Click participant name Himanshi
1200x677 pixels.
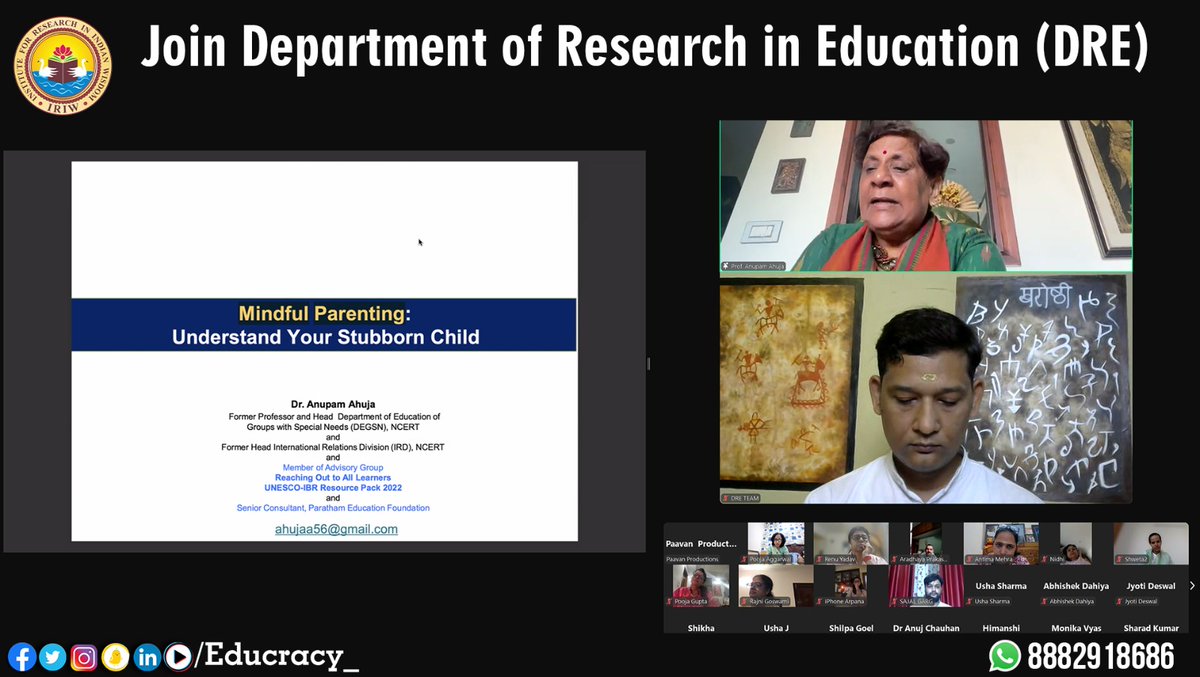pos(1001,628)
